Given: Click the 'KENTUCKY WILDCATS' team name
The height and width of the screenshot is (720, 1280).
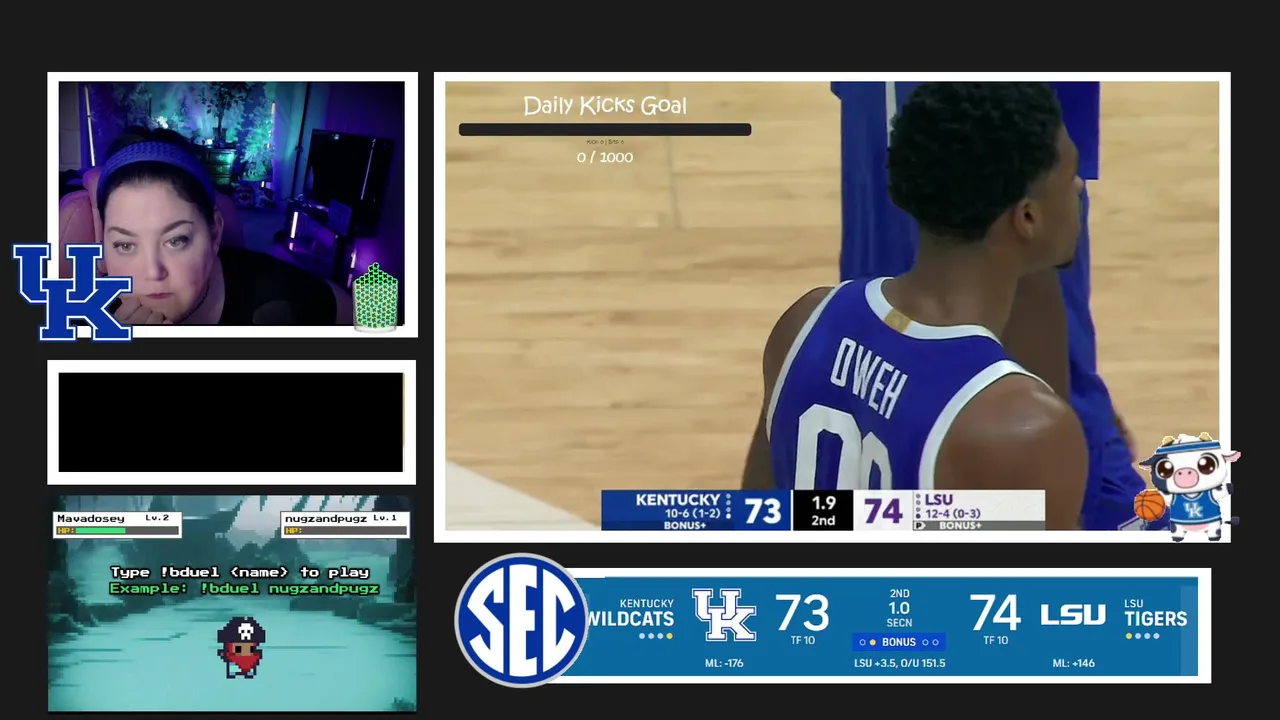Looking at the screenshot, I should [630, 613].
